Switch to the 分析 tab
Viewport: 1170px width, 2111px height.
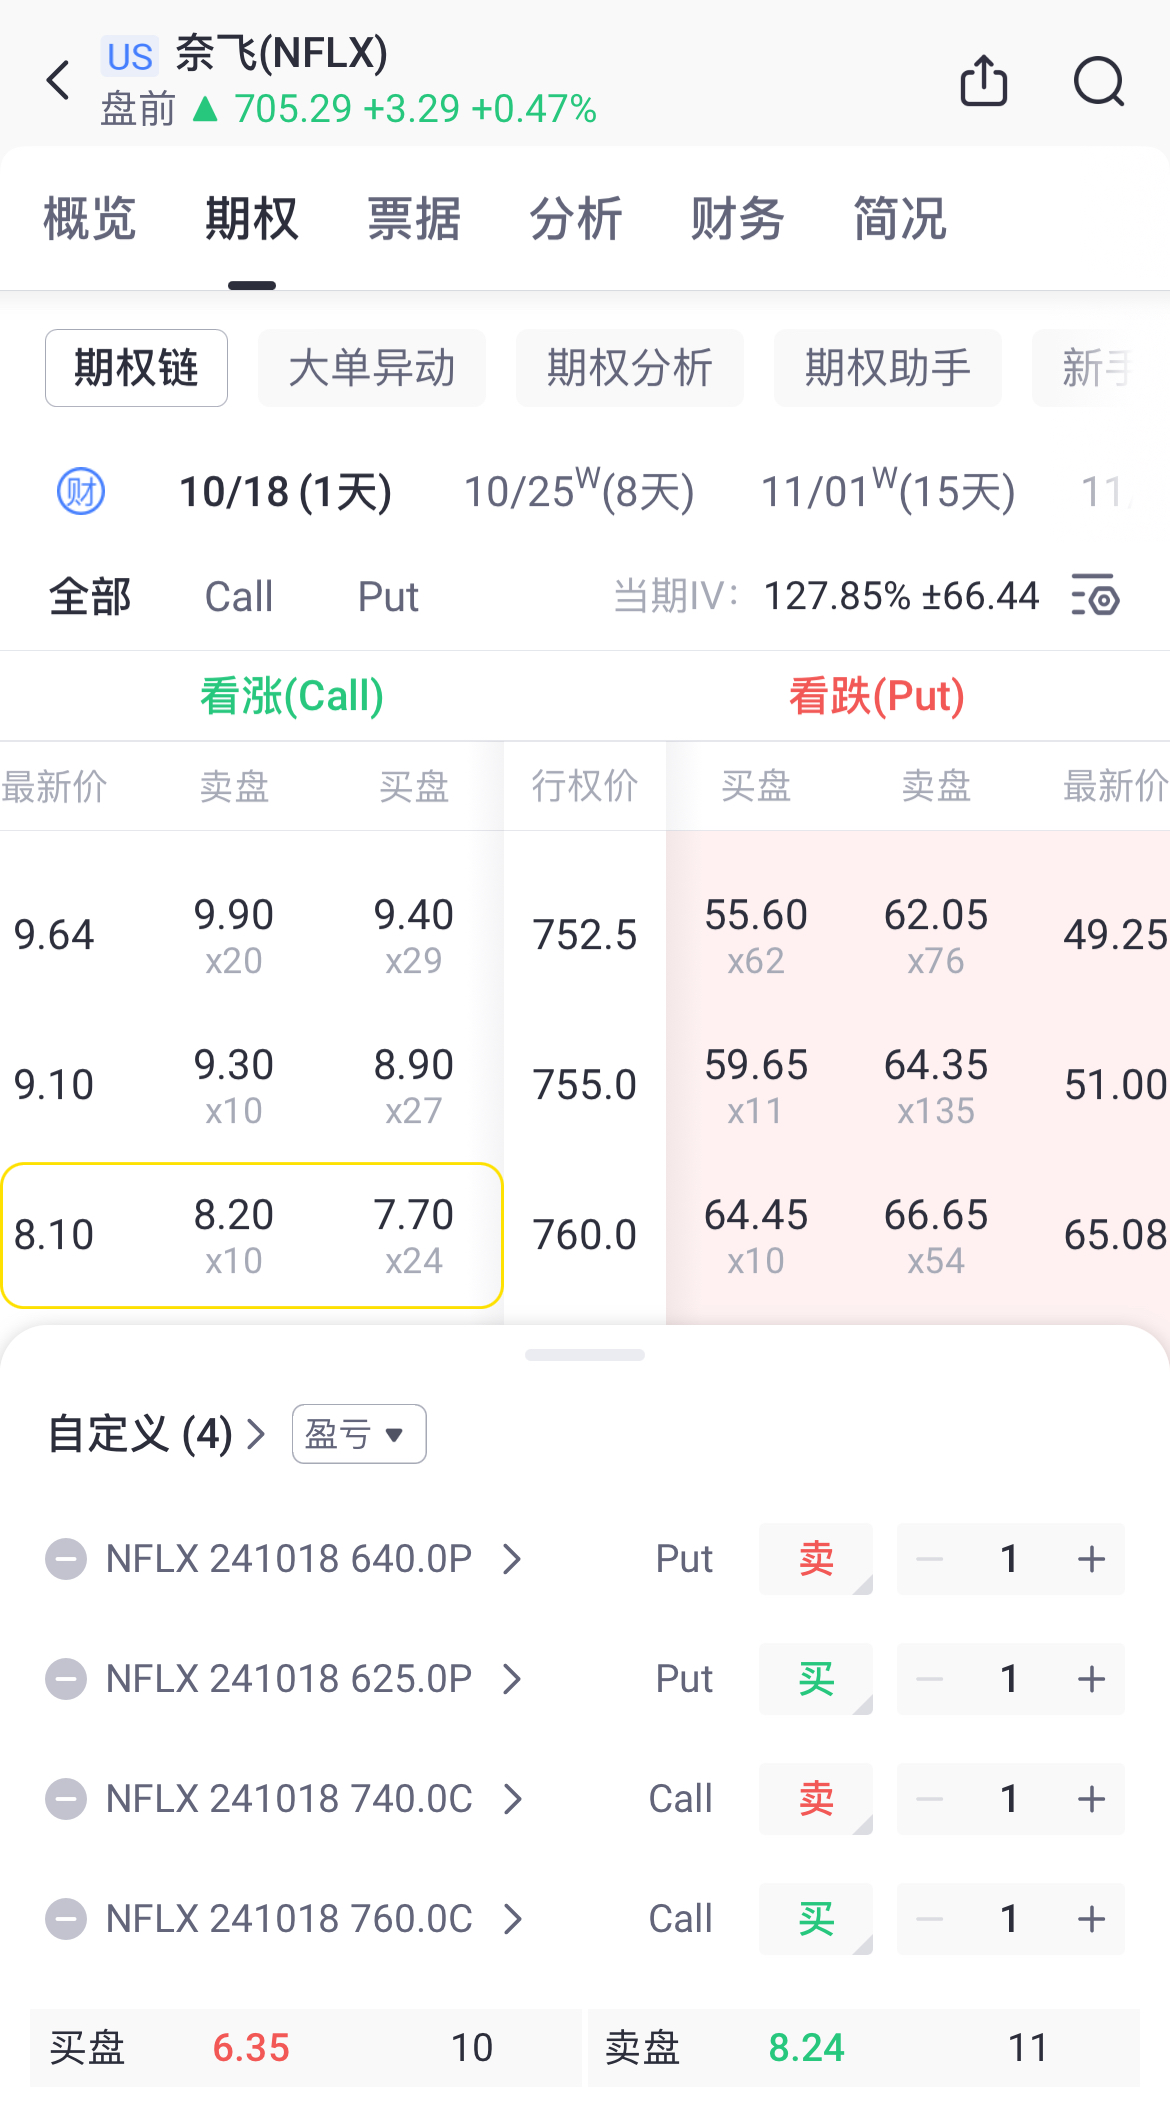tap(576, 218)
